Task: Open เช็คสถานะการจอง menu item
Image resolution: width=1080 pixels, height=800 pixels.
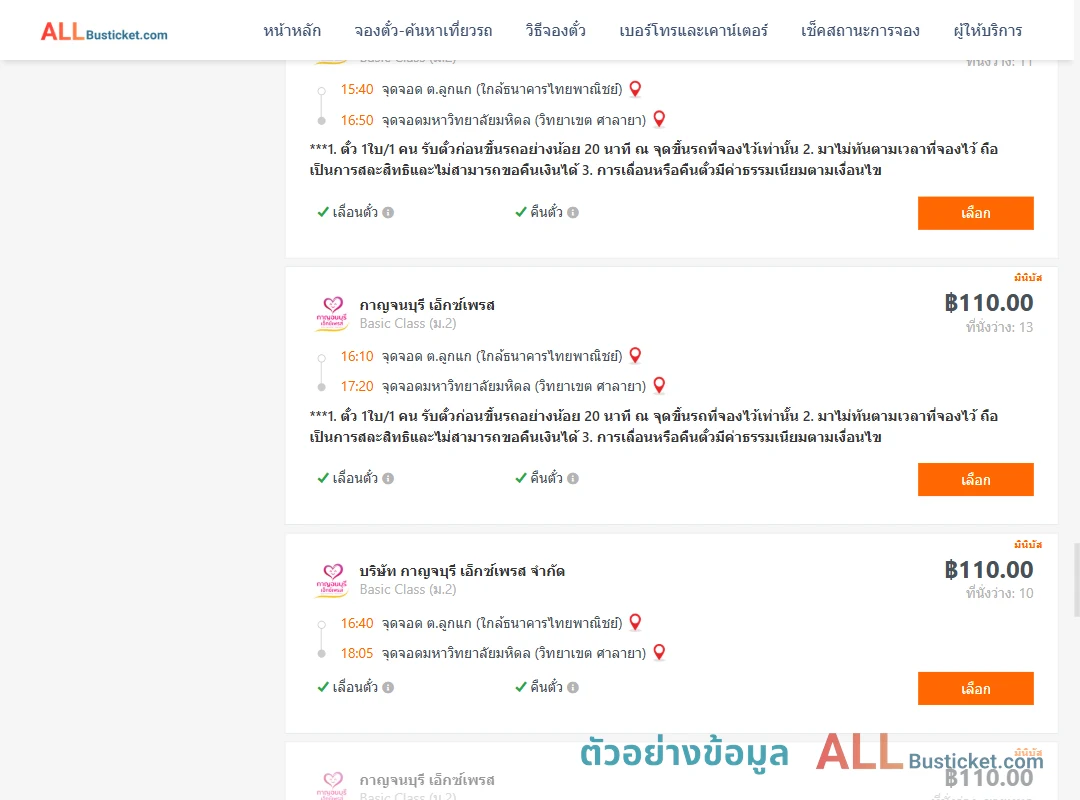Action: click(x=860, y=30)
